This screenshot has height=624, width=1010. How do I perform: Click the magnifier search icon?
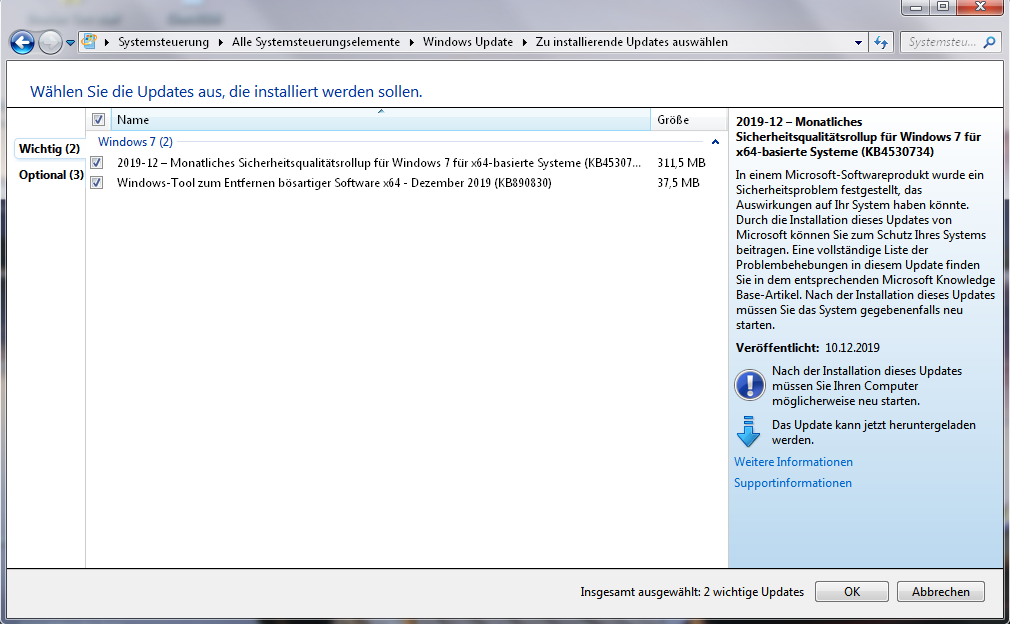click(990, 43)
